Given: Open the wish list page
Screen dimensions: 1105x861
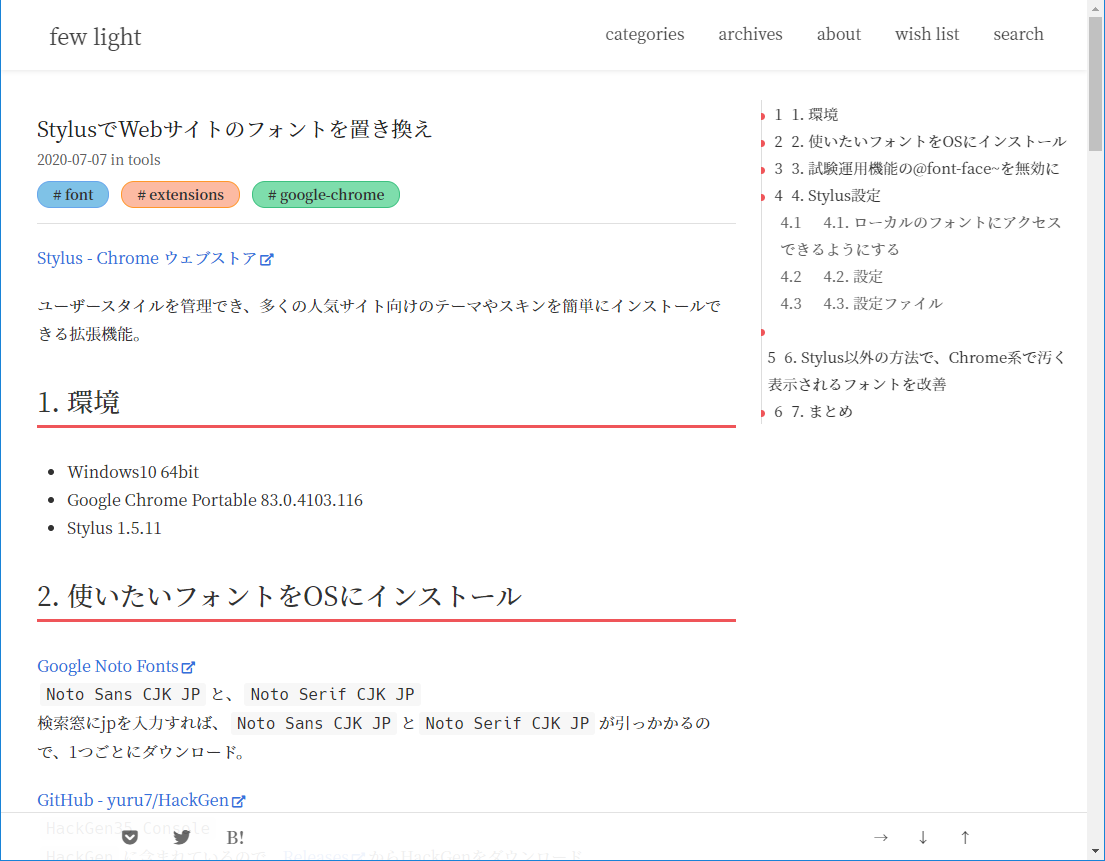Looking at the screenshot, I should tap(927, 34).
